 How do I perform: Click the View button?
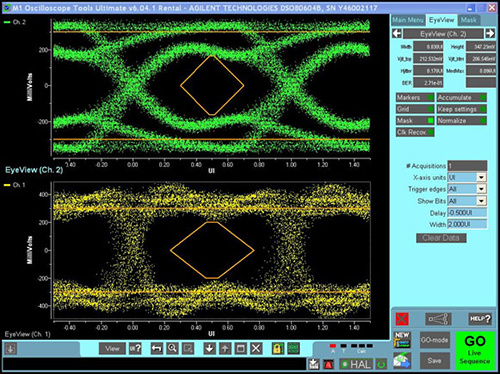point(112,349)
